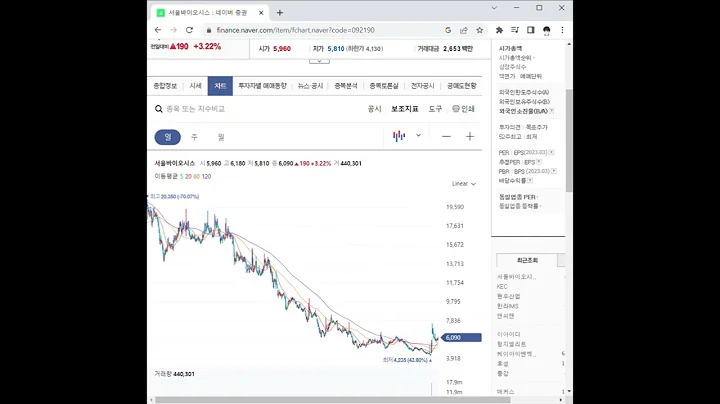Select the 차트 tab
The image size is (720, 404).
220,86
